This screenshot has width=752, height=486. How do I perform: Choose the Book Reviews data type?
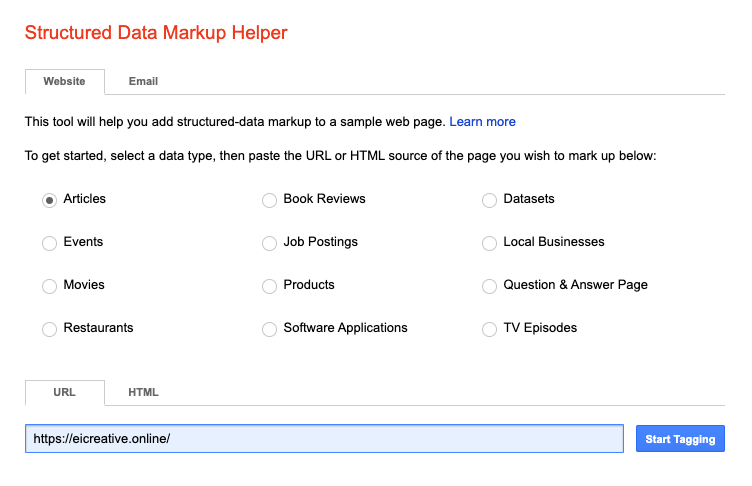(x=269, y=200)
